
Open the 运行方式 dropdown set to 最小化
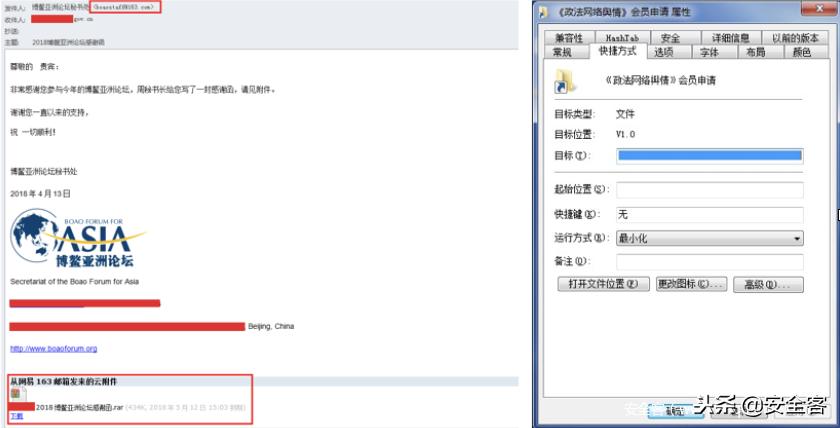point(709,238)
